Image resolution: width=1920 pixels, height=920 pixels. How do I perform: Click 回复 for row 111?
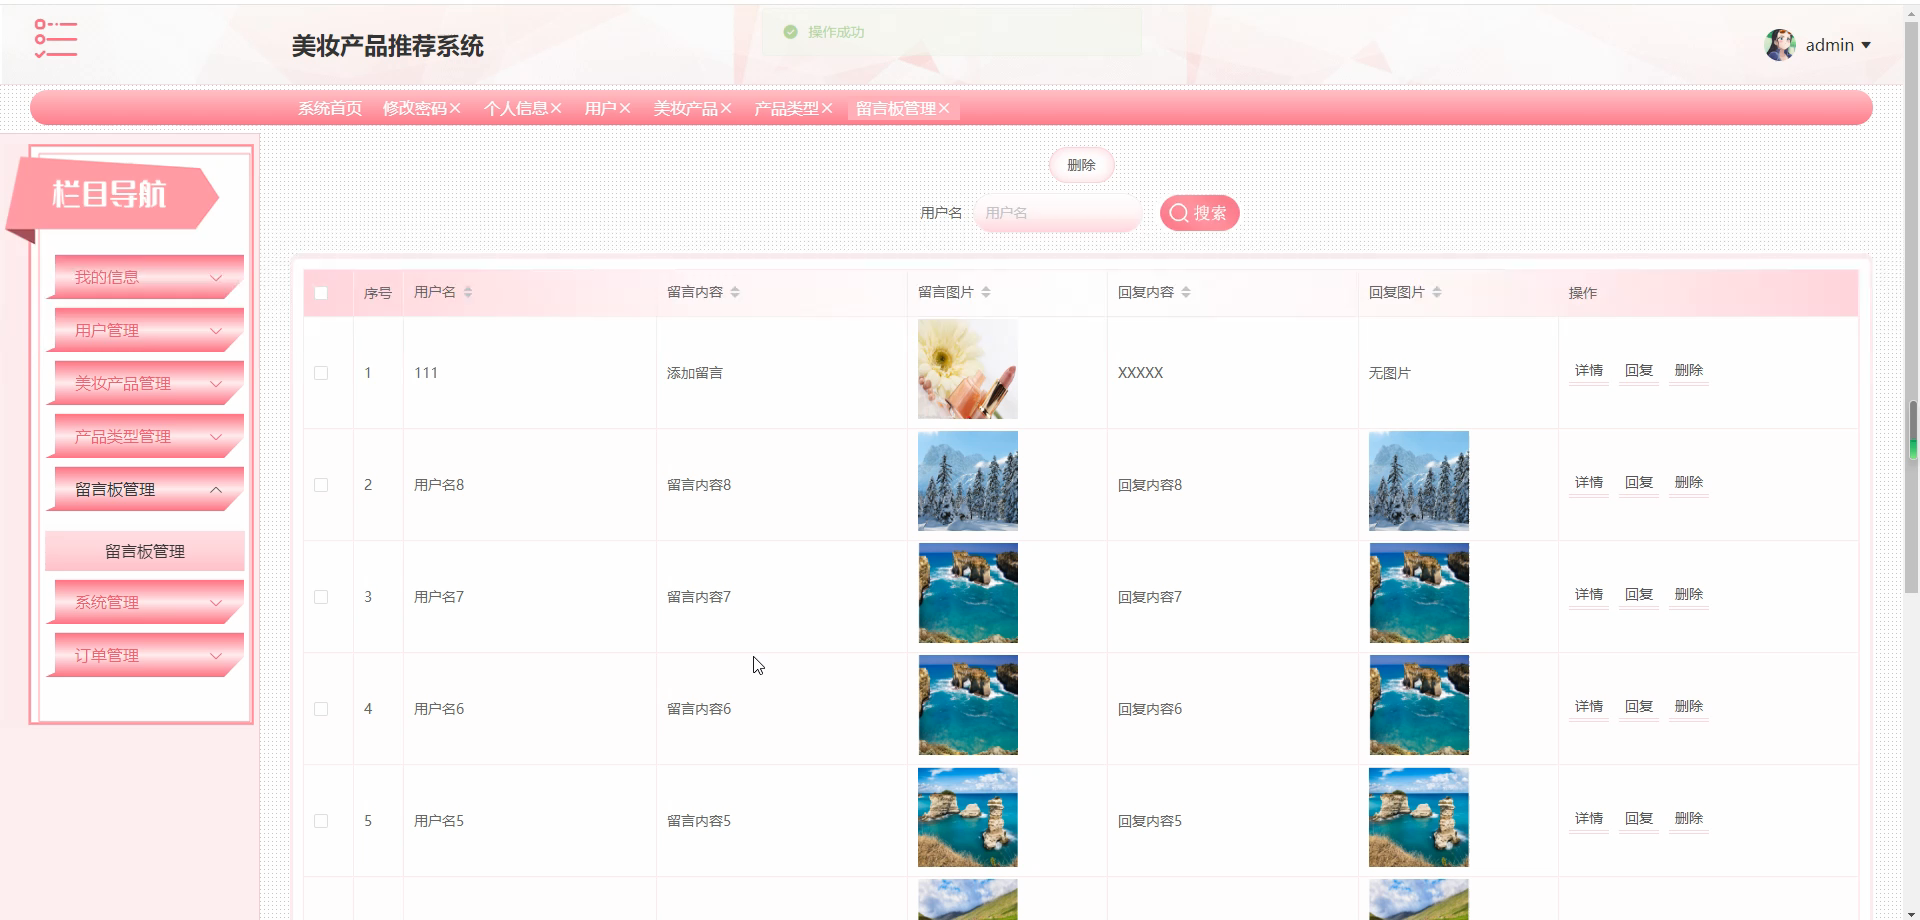(x=1639, y=371)
